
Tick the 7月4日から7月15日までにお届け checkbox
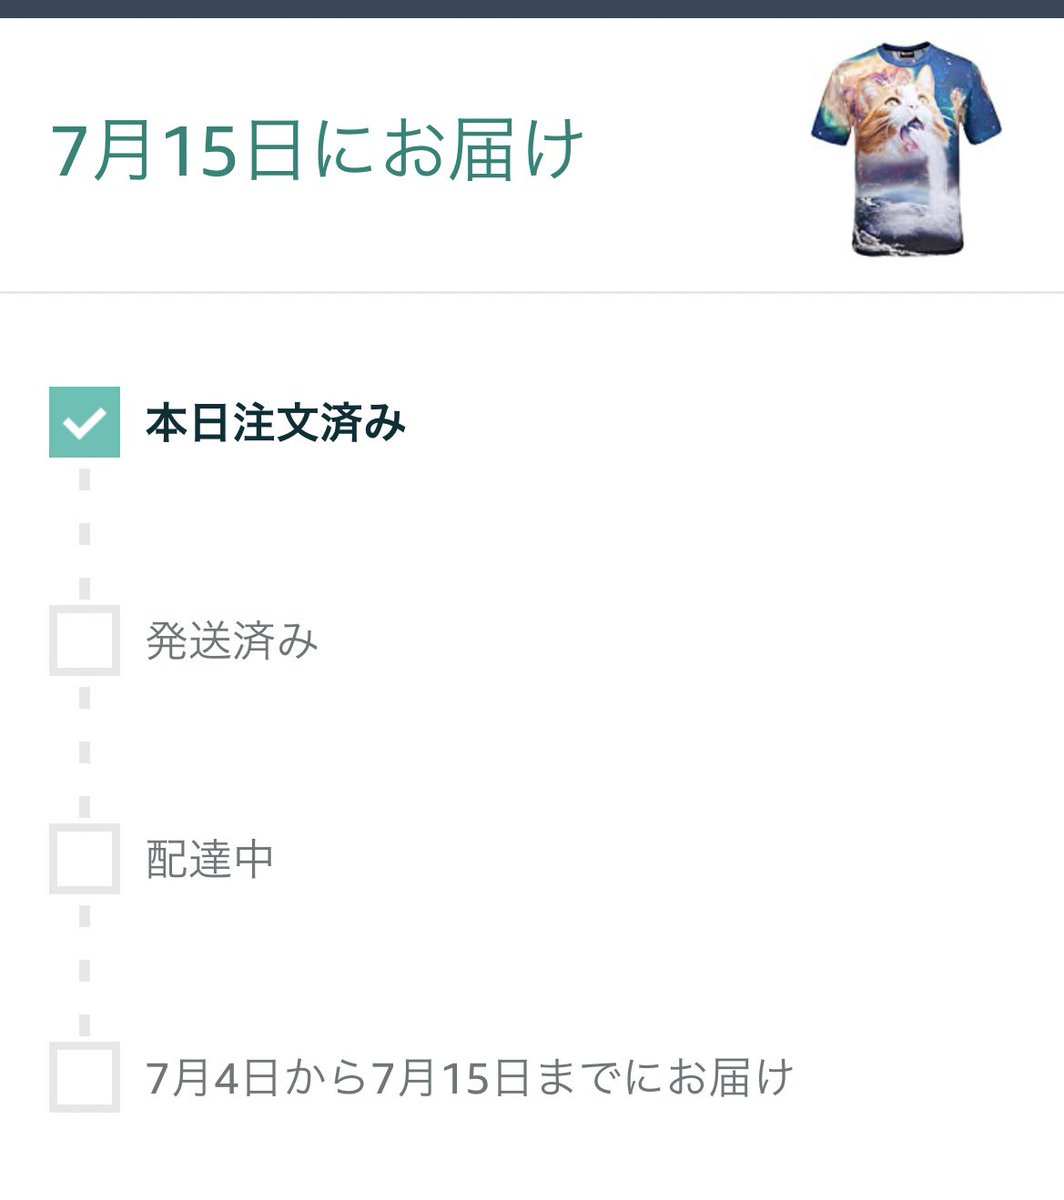point(84,1077)
